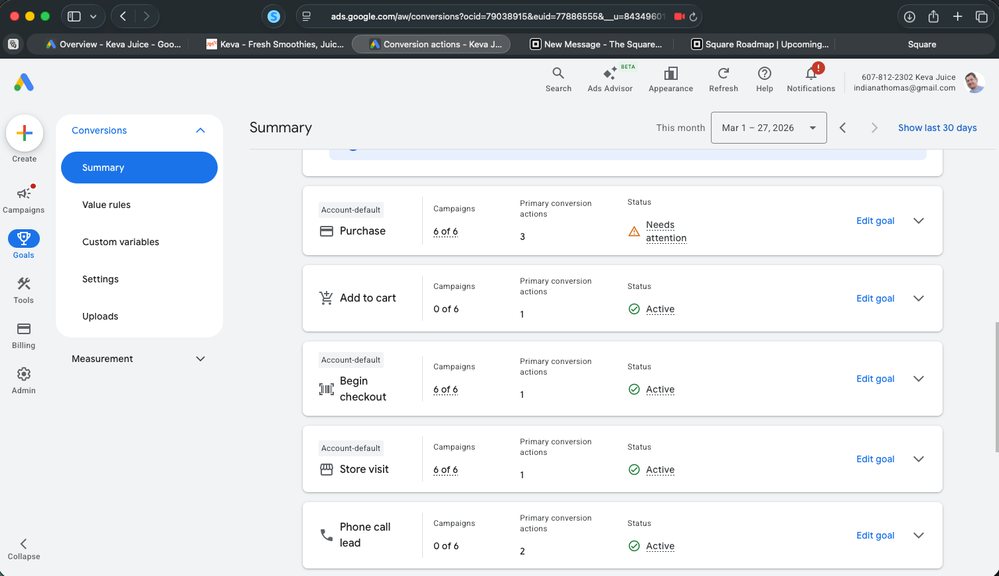Switch to Square Roadmap browser tab
The height and width of the screenshot is (576, 999).
click(760, 44)
